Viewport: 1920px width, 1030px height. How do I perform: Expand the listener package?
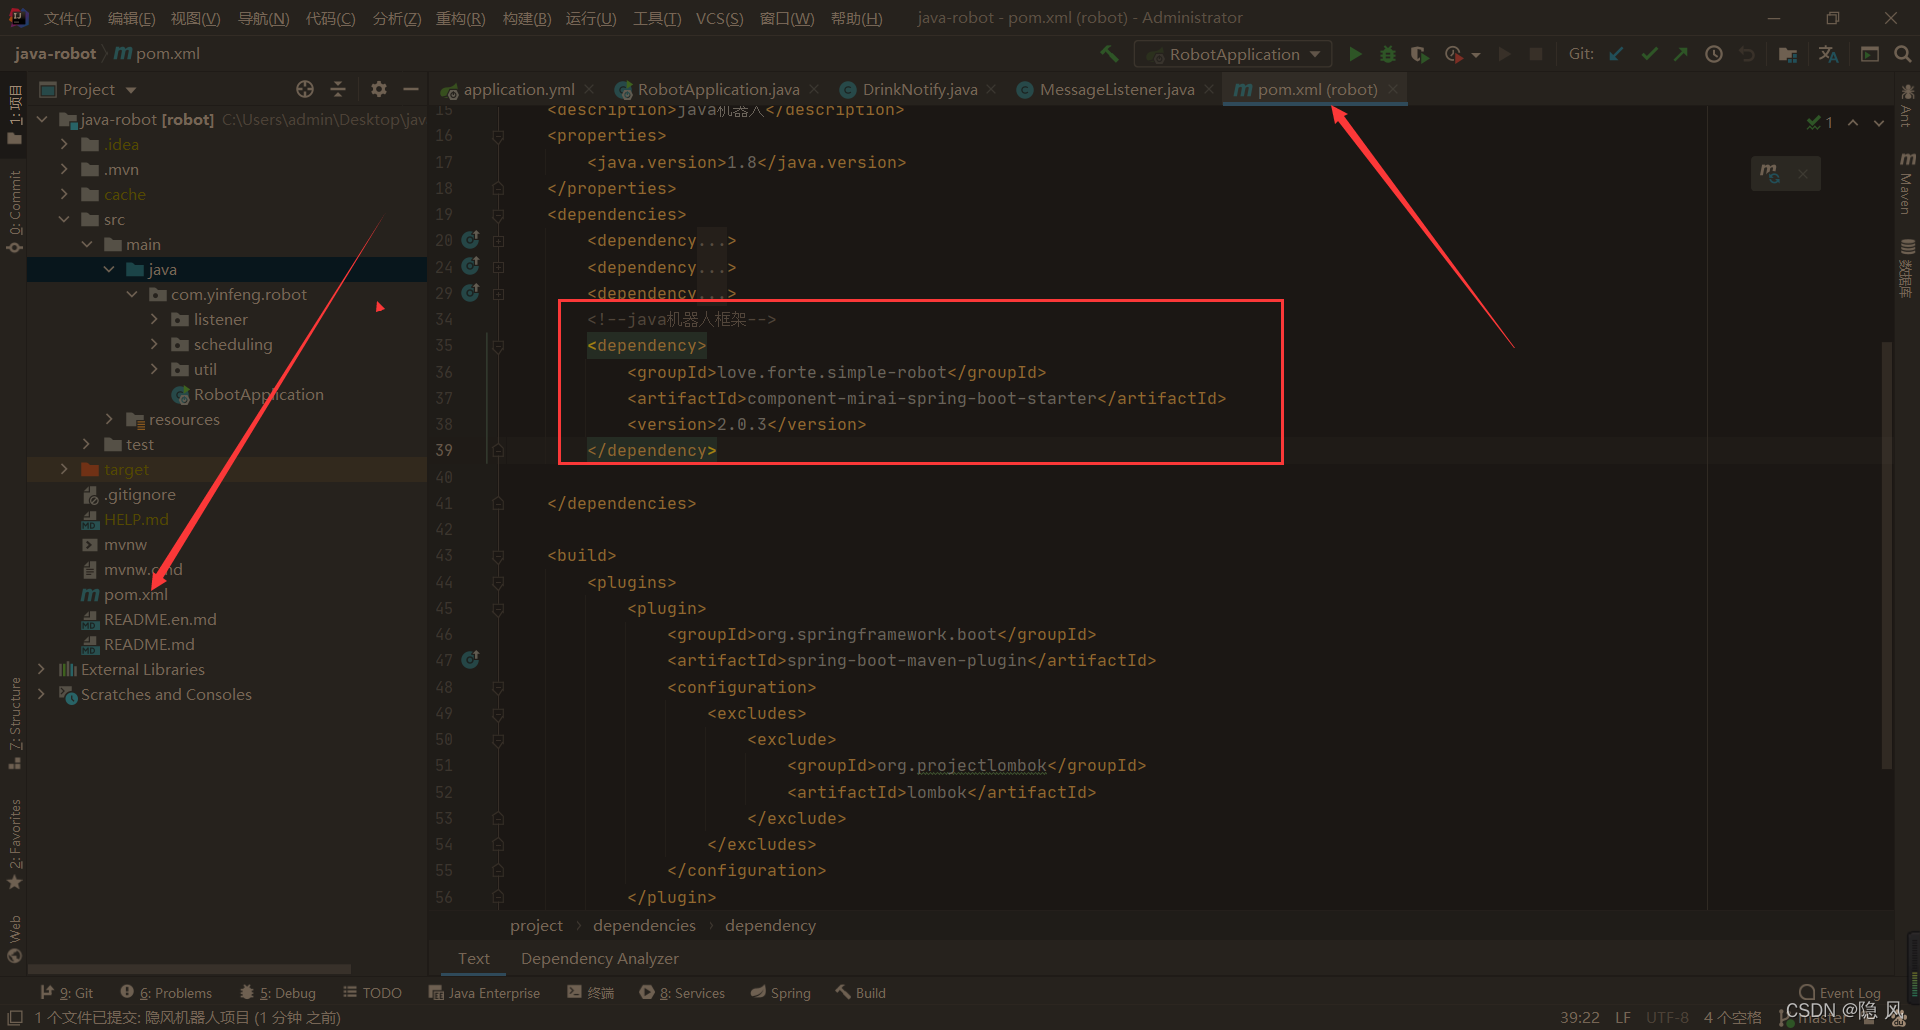pos(154,319)
